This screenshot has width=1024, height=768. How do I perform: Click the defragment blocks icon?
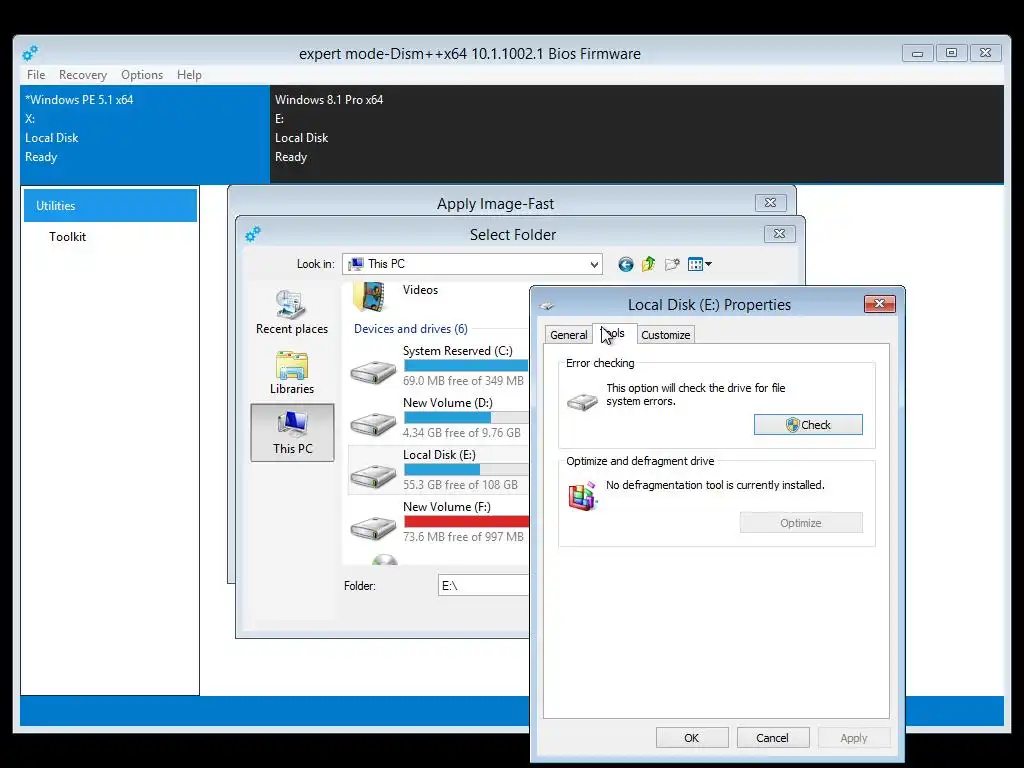pos(583,496)
